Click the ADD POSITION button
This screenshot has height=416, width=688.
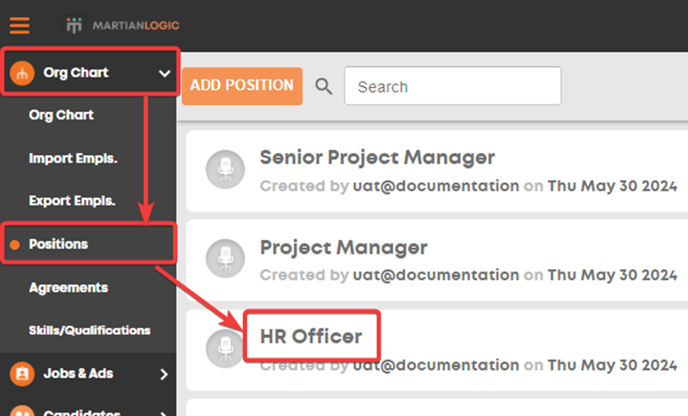point(242,86)
